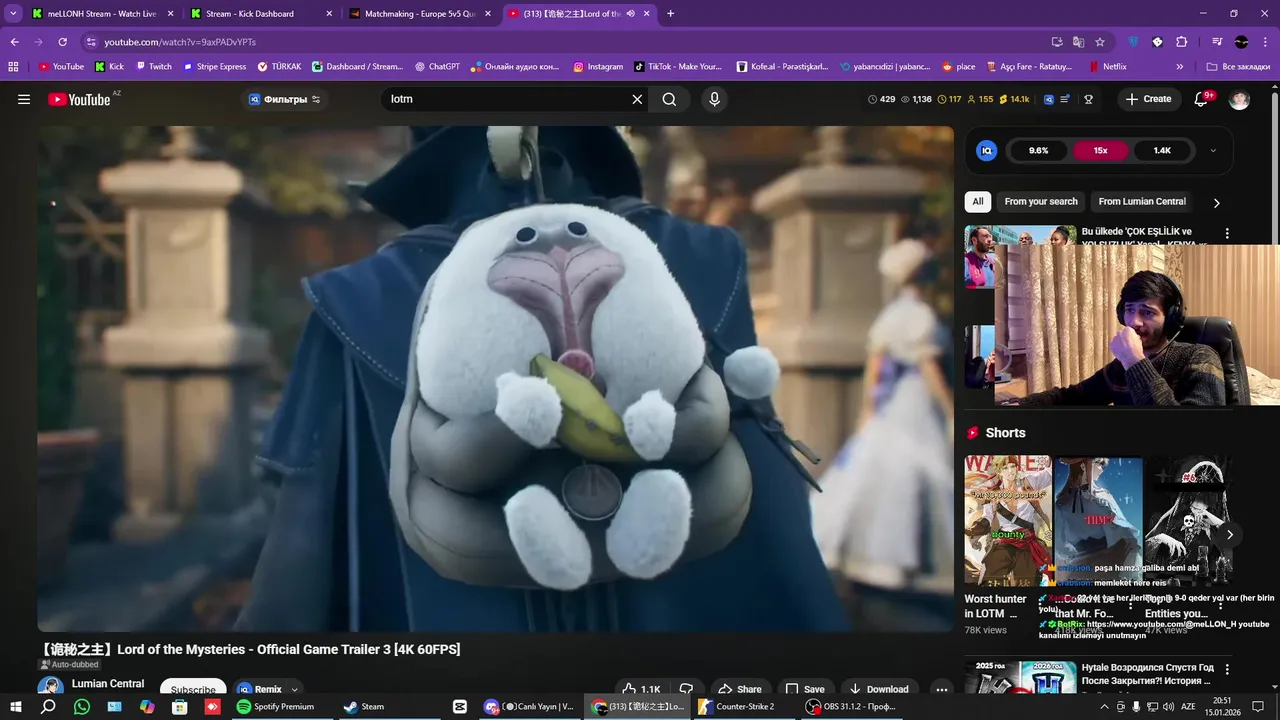The image size is (1280, 720).
Task: Select the 'From your search' chip
Action: click(1041, 202)
